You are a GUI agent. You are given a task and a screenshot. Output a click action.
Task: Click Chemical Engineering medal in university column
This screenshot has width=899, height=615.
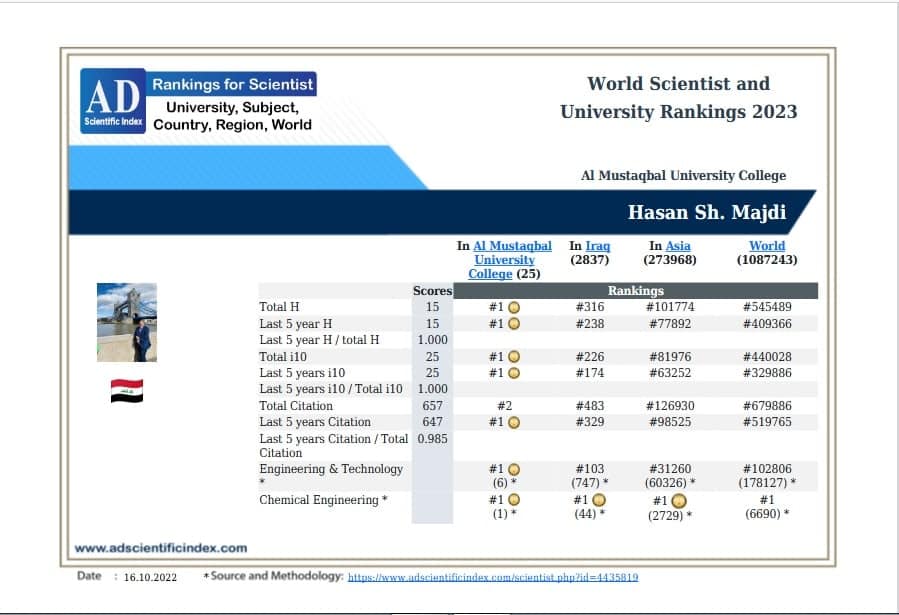pos(514,500)
